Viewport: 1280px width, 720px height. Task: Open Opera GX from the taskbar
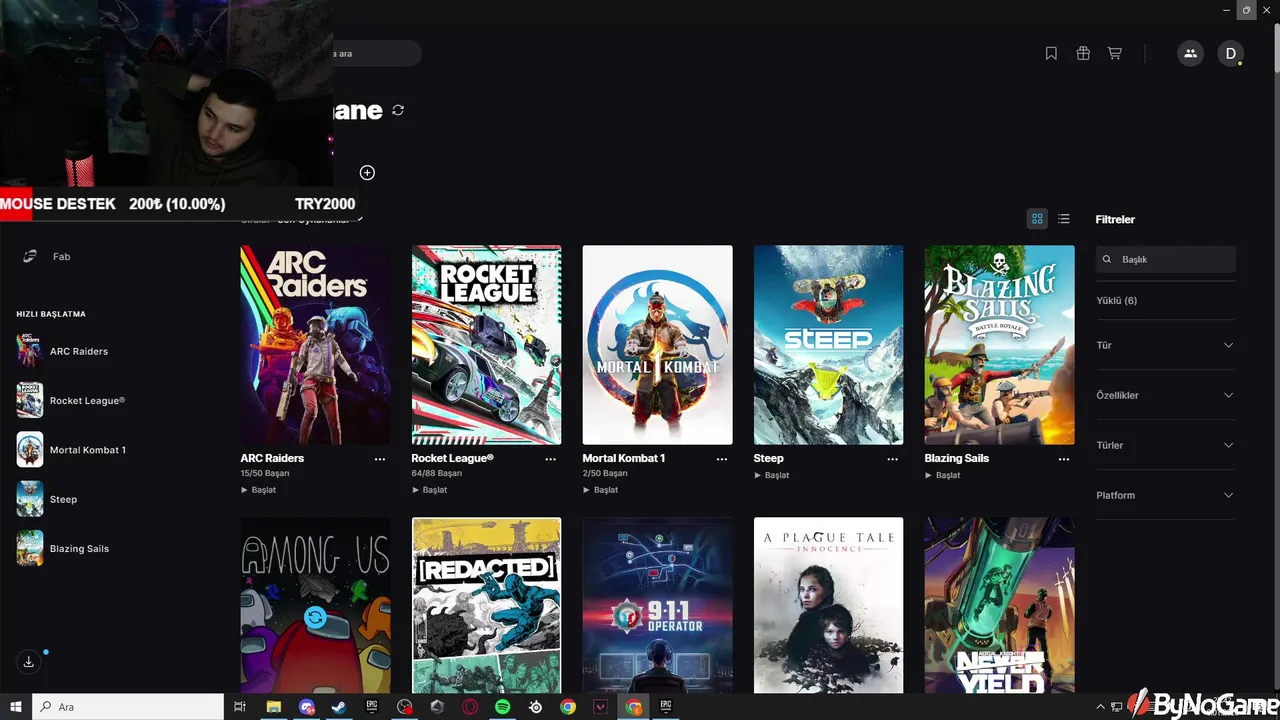tap(470, 707)
